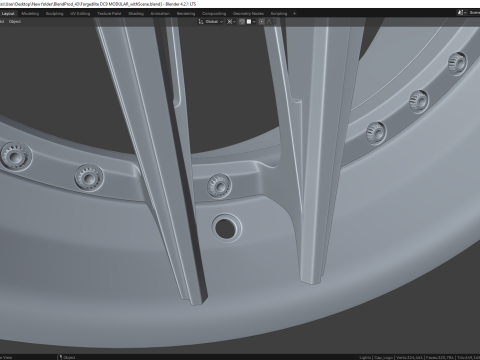This screenshot has height=360, width=480.
Task: Open the Modeling workspace tab
Action: pyautogui.click(x=30, y=14)
